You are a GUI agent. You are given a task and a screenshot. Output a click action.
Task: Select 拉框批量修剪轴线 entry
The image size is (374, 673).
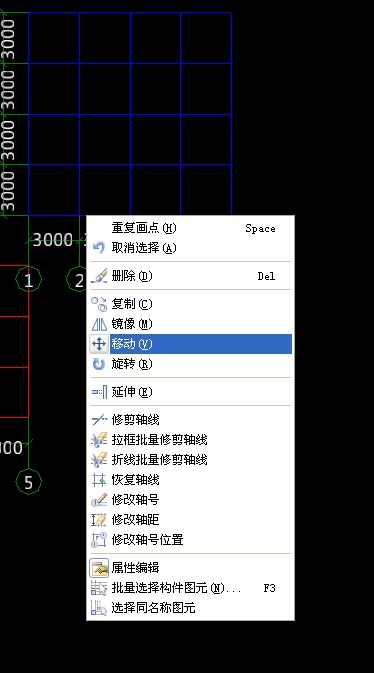click(x=190, y=440)
